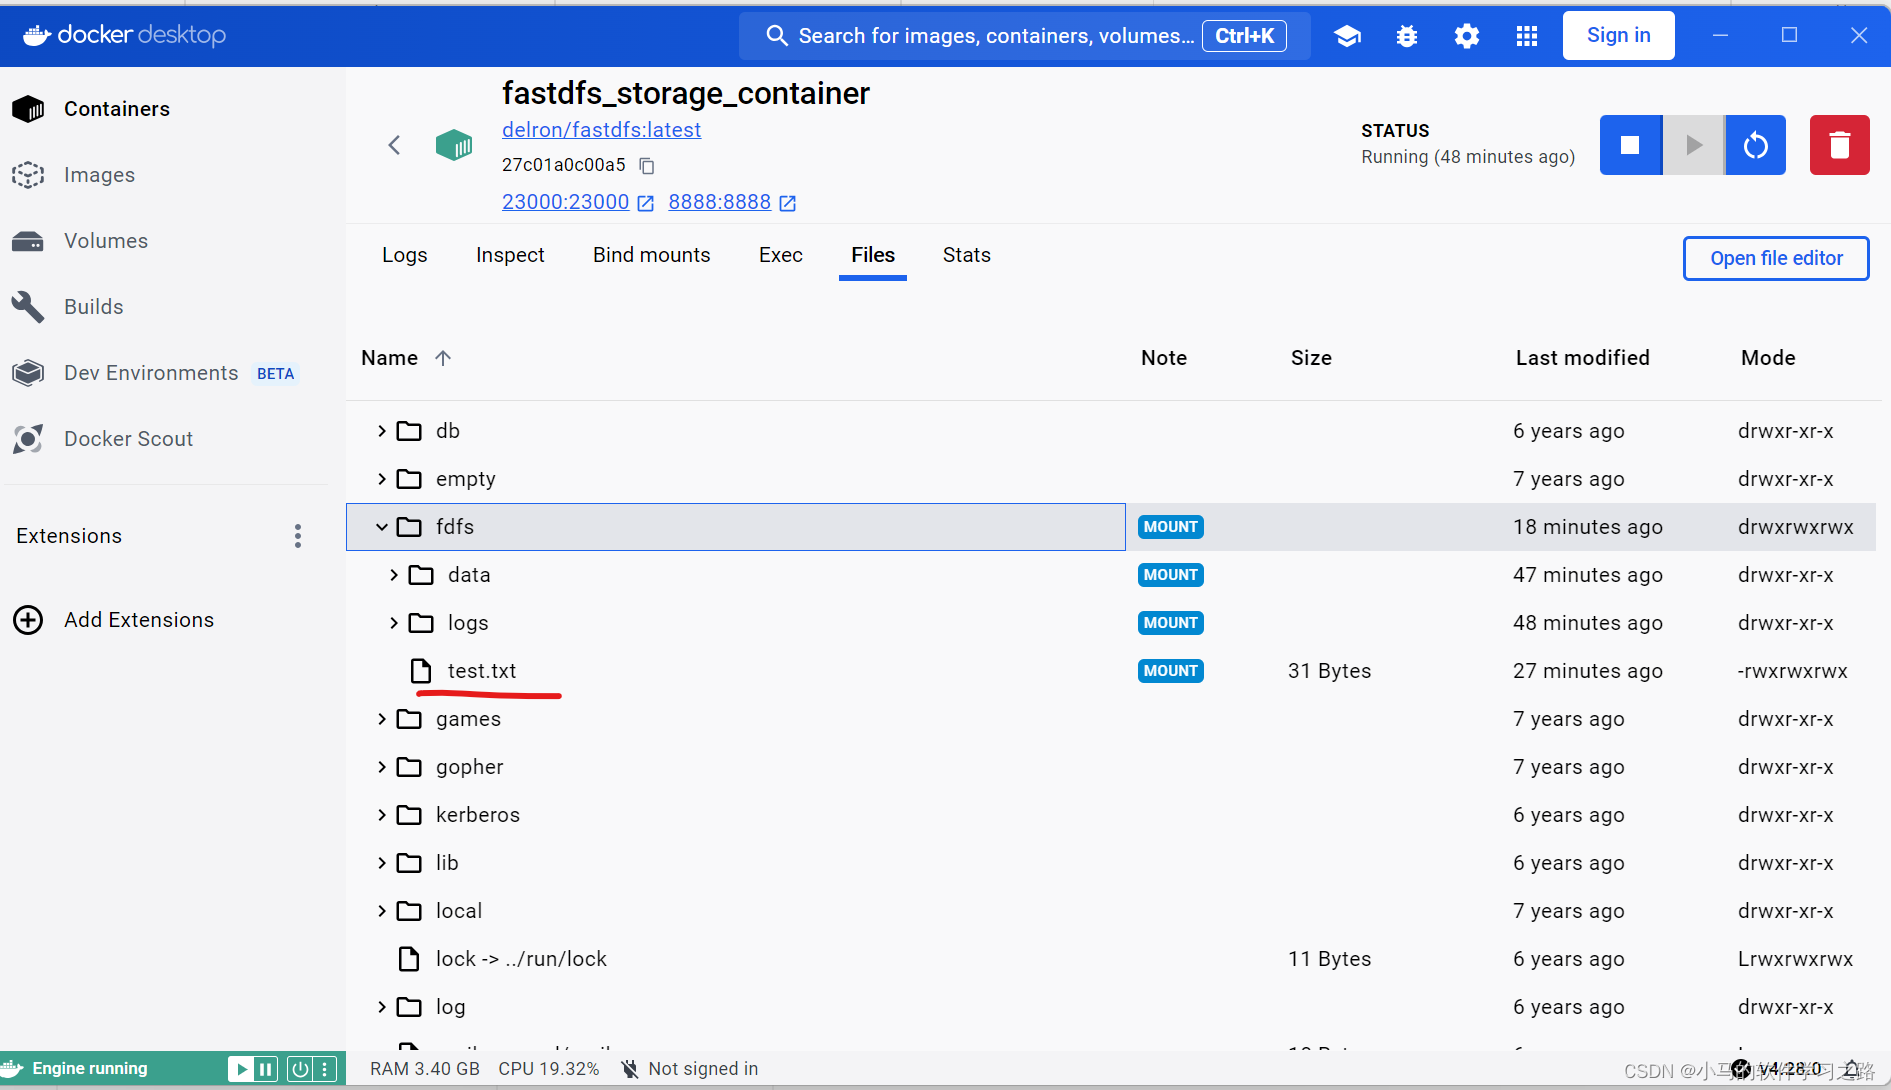Open Docker Desktop settings gear
The width and height of the screenshot is (1891, 1090).
coord(1467,36)
